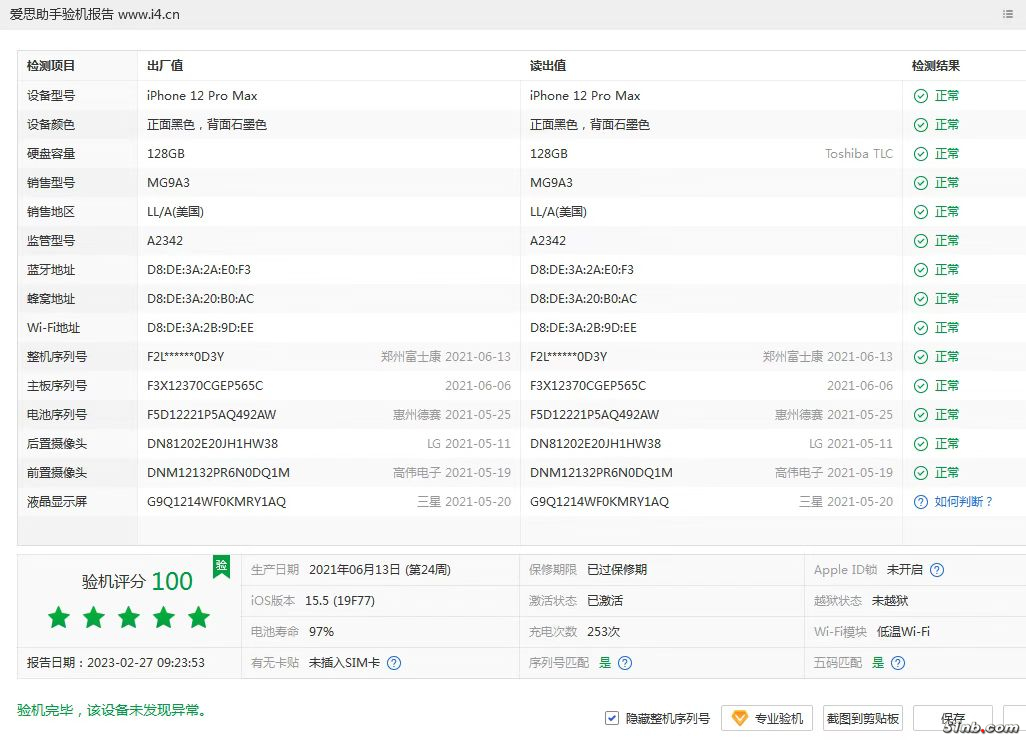
Task: Click iOS version 15.5 (19F77)
Action: (x=340, y=601)
